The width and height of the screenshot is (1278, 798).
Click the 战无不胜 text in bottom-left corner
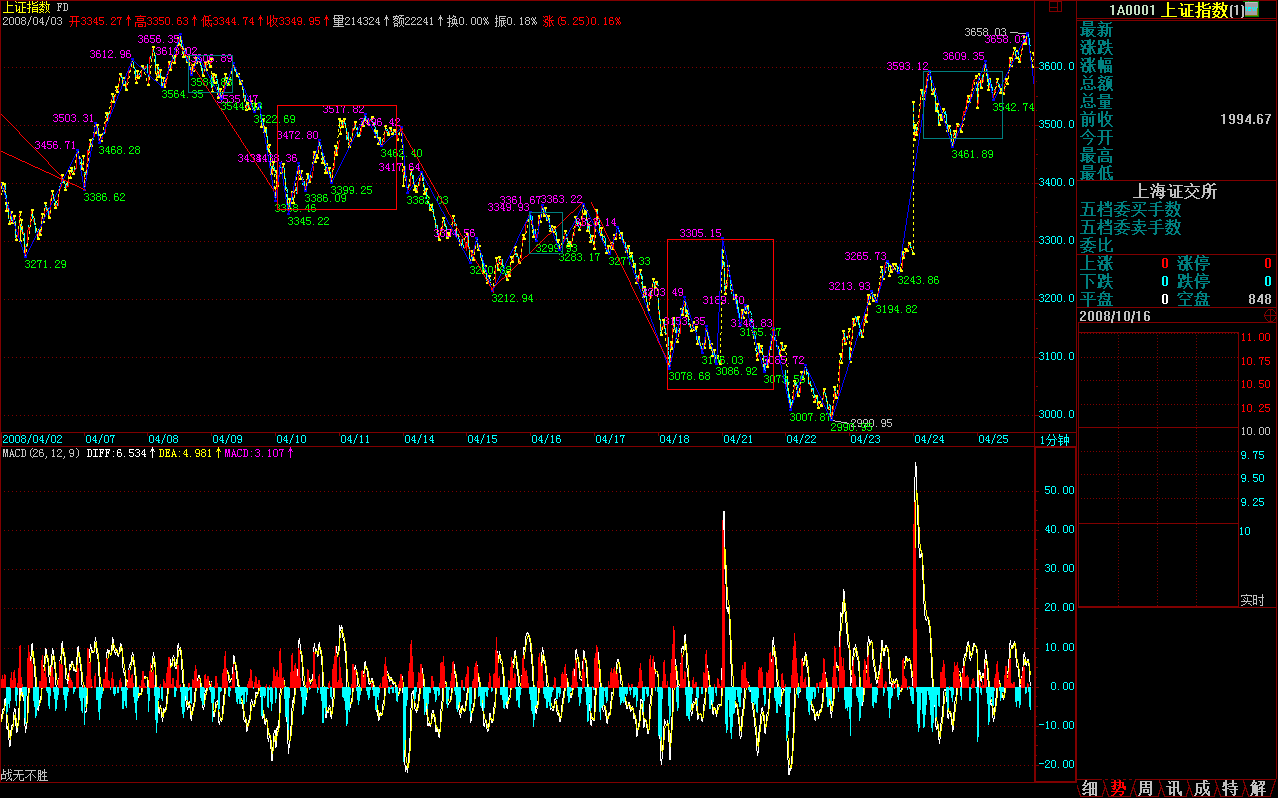pyautogui.click(x=24, y=775)
